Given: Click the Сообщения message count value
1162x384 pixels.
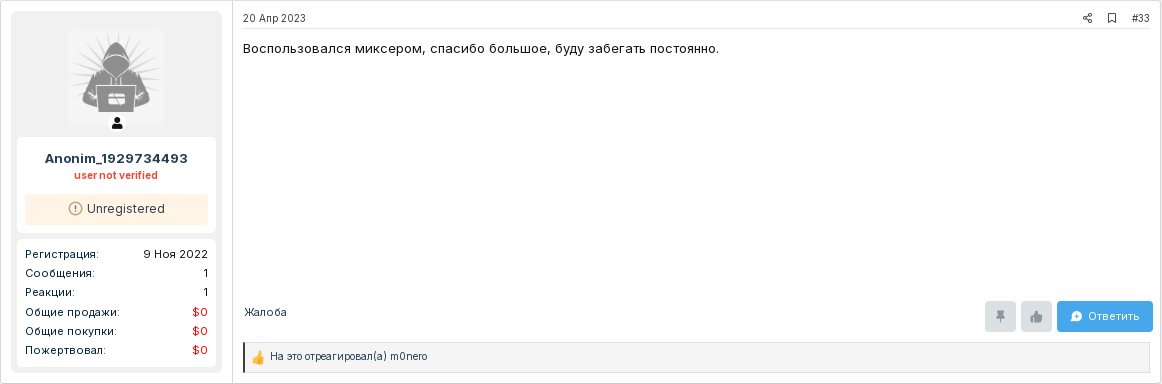Looking at the screenshot, I should point(205,273).
